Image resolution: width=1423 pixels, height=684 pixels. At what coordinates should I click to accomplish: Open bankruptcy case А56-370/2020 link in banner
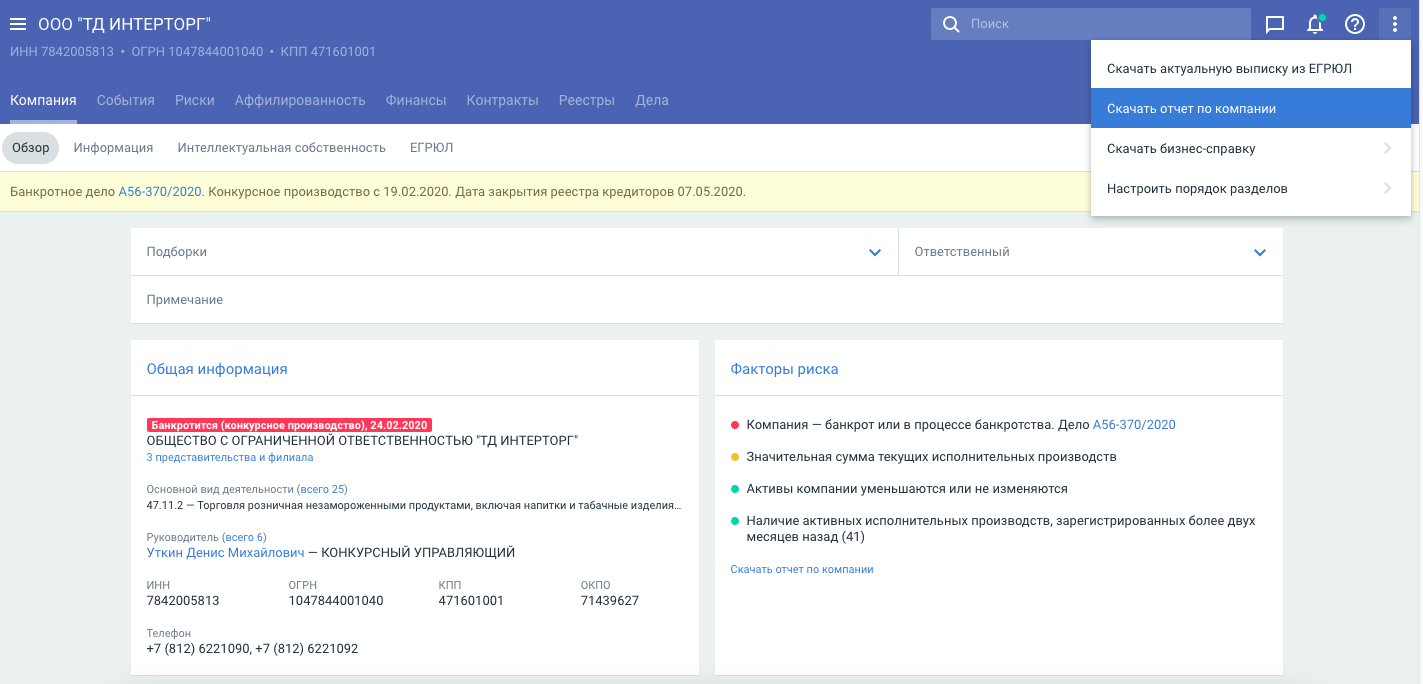pyautogui.click(x=160, y=191)
